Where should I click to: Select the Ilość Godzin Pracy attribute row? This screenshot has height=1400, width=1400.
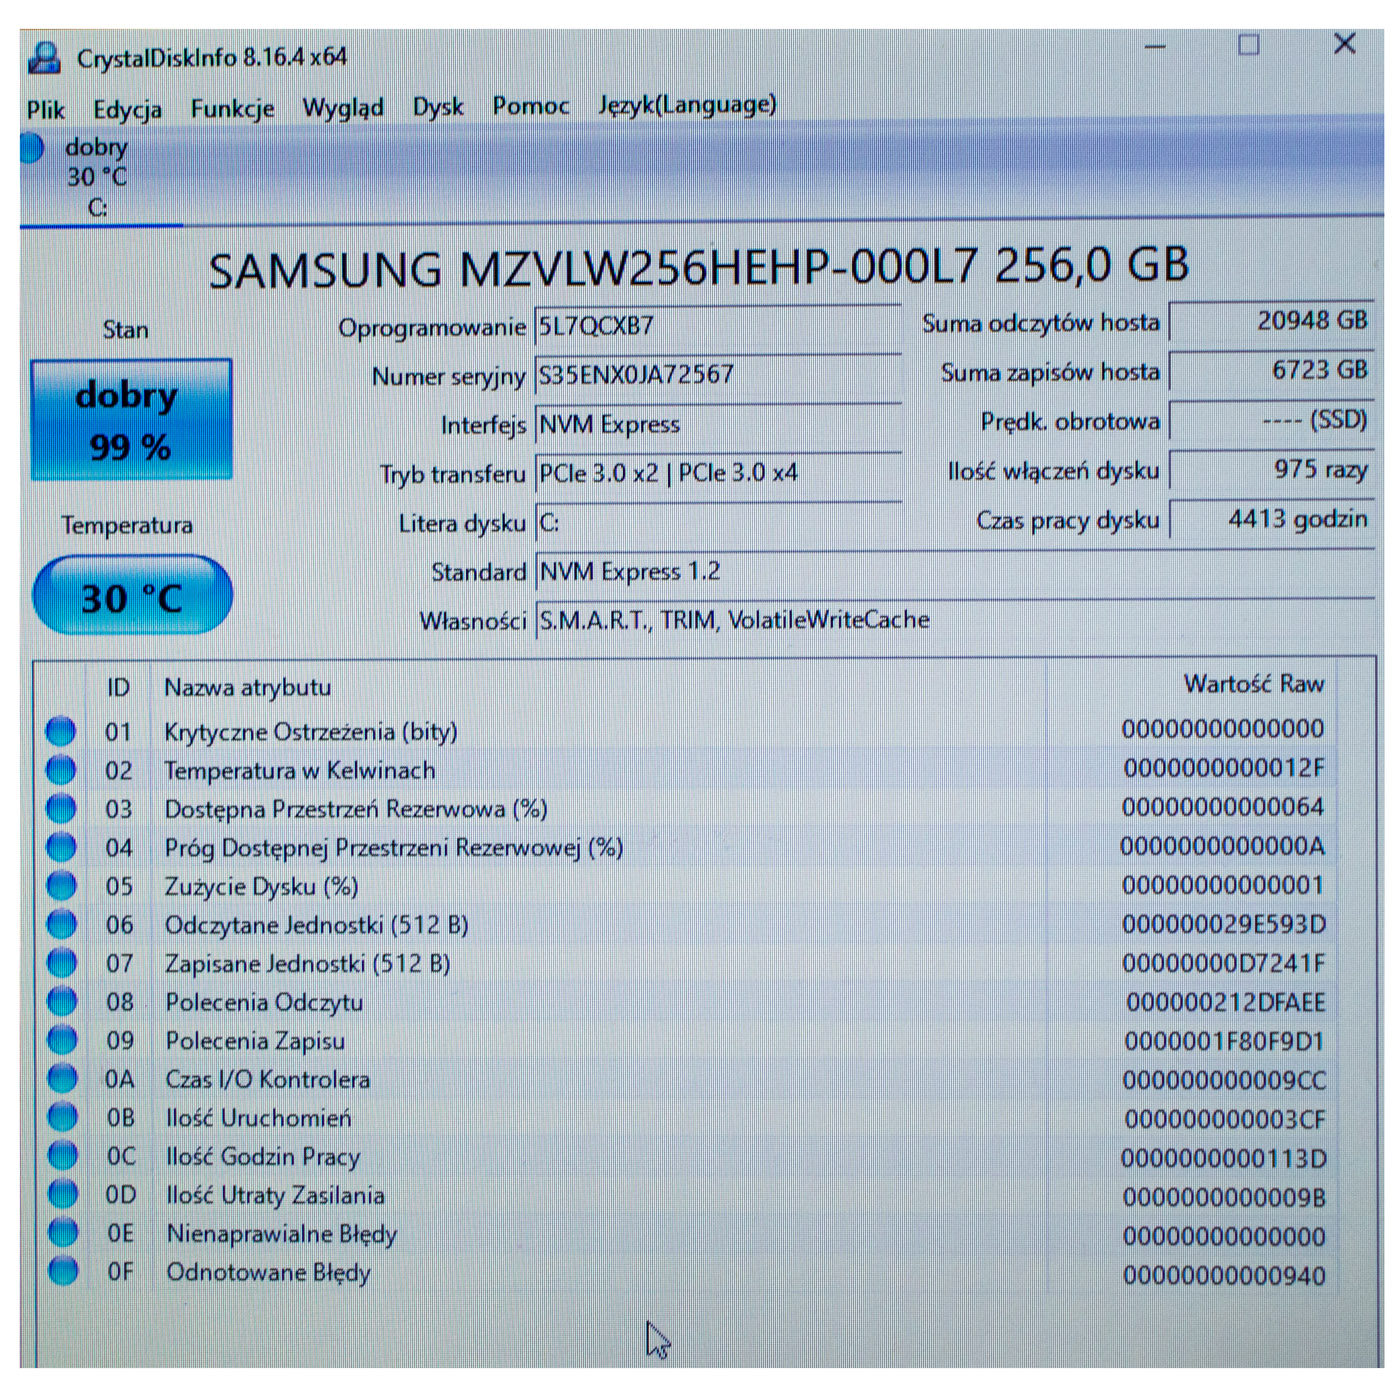coord(688,1157)
